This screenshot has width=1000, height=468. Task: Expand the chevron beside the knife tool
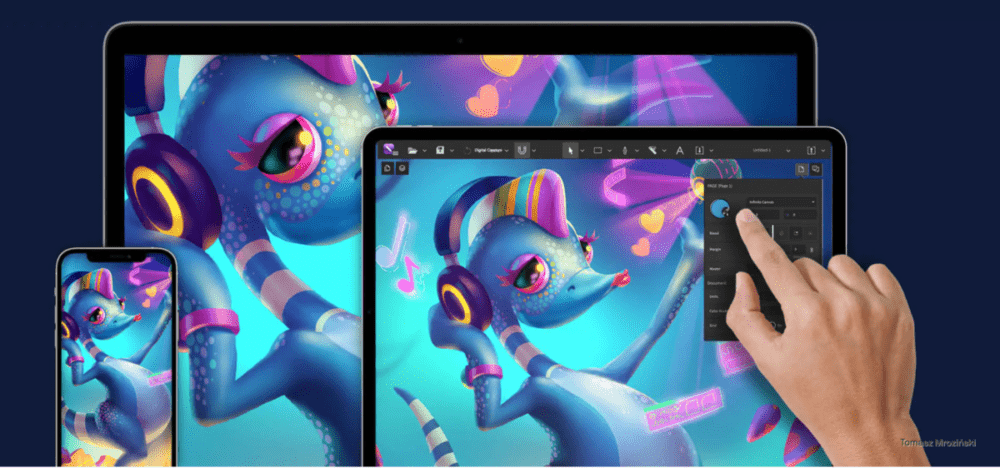coord(665,150)
